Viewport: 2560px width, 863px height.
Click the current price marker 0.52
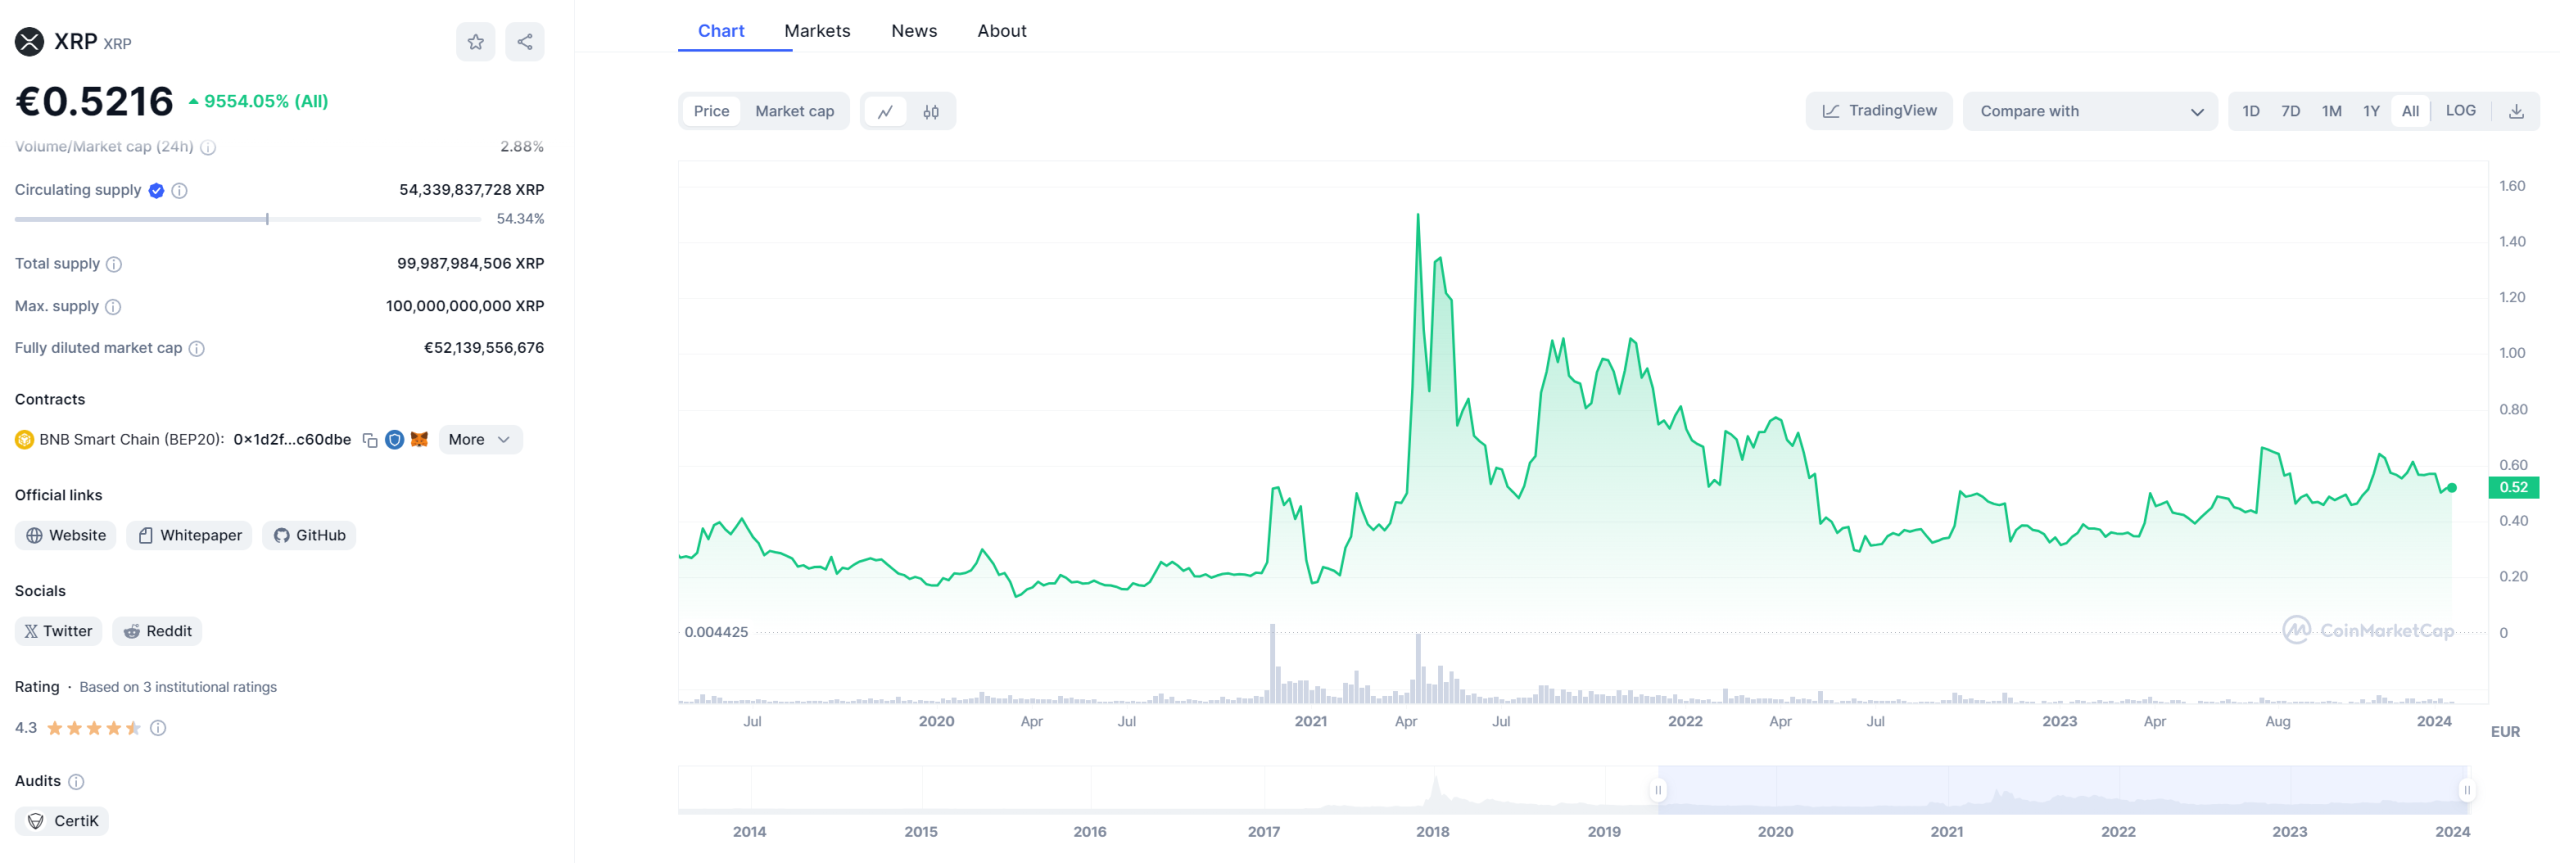coord(2513,488)
